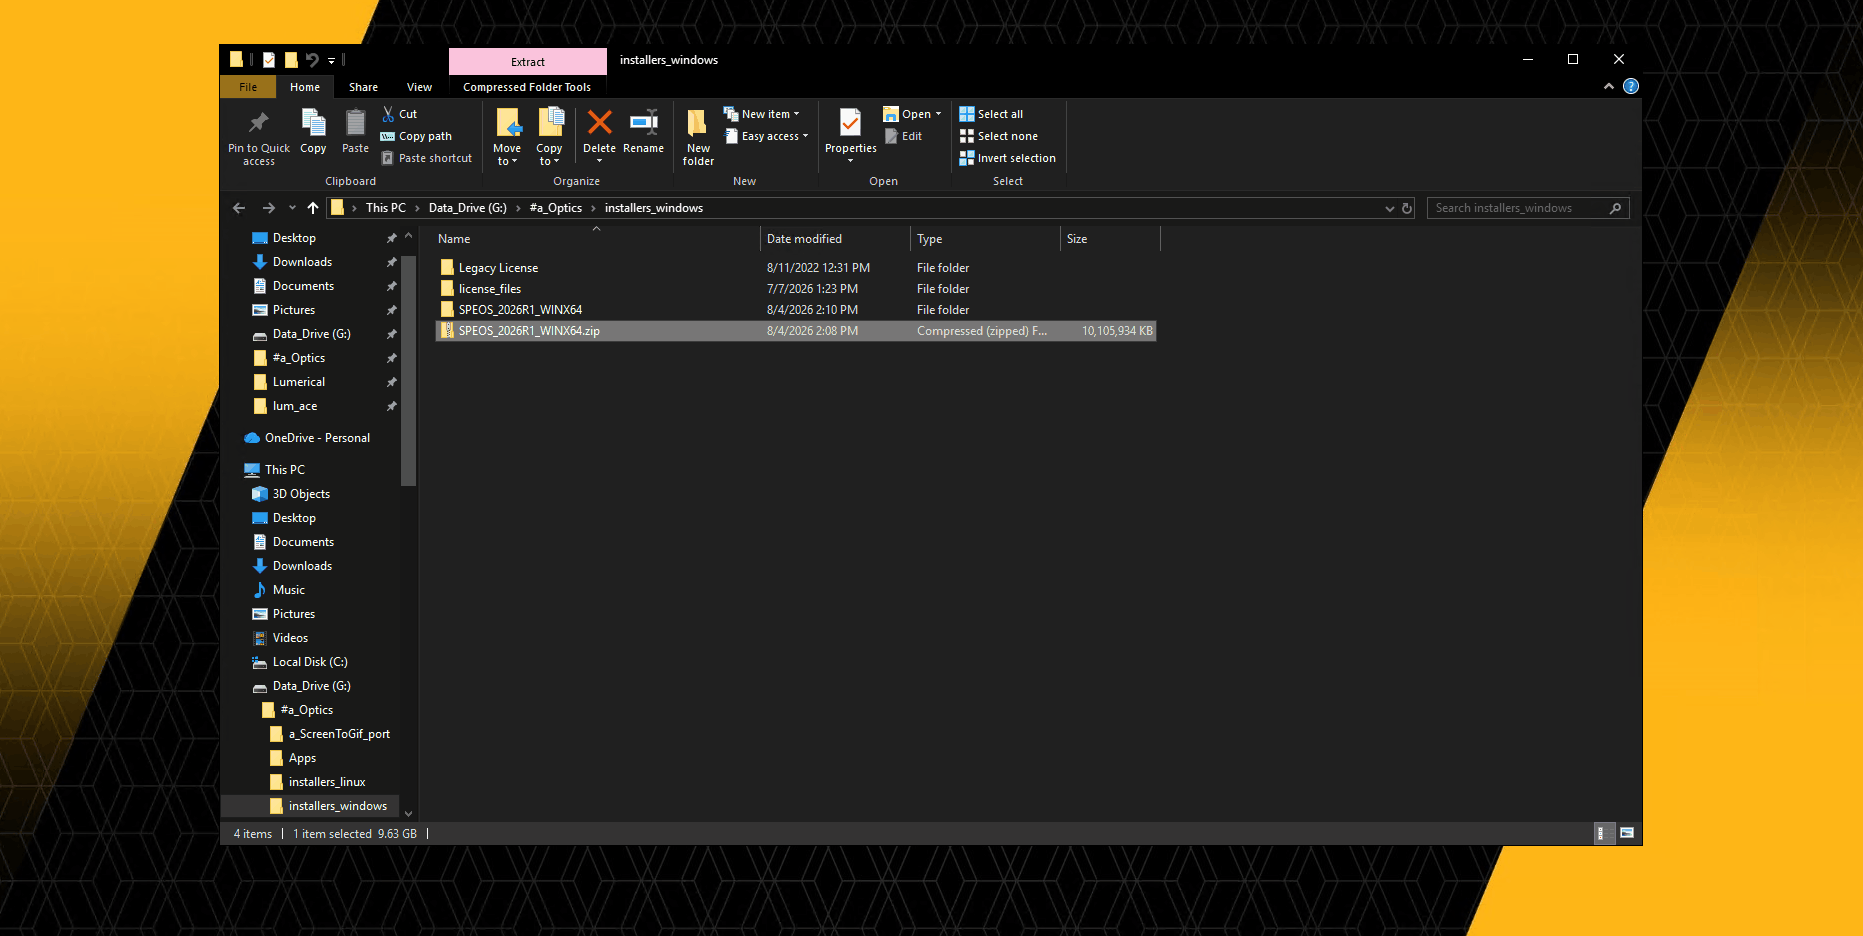
Task: Open the File menu
Action: point(248,87)
